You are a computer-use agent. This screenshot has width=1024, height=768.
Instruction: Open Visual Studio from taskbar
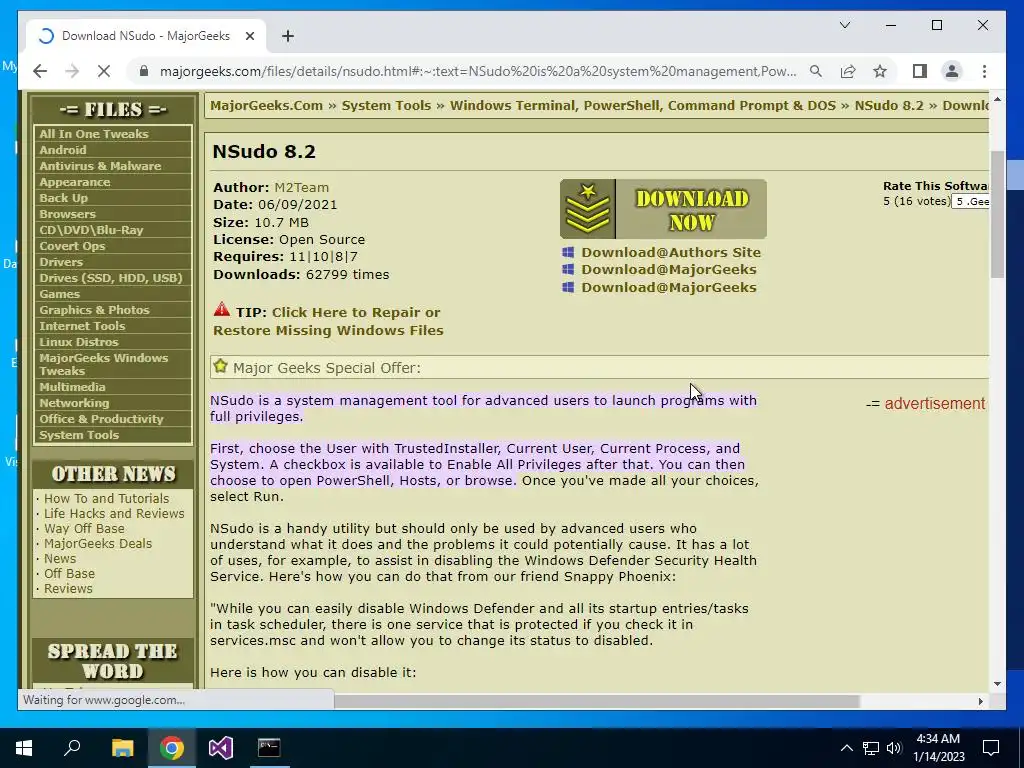tap(221, 748)
